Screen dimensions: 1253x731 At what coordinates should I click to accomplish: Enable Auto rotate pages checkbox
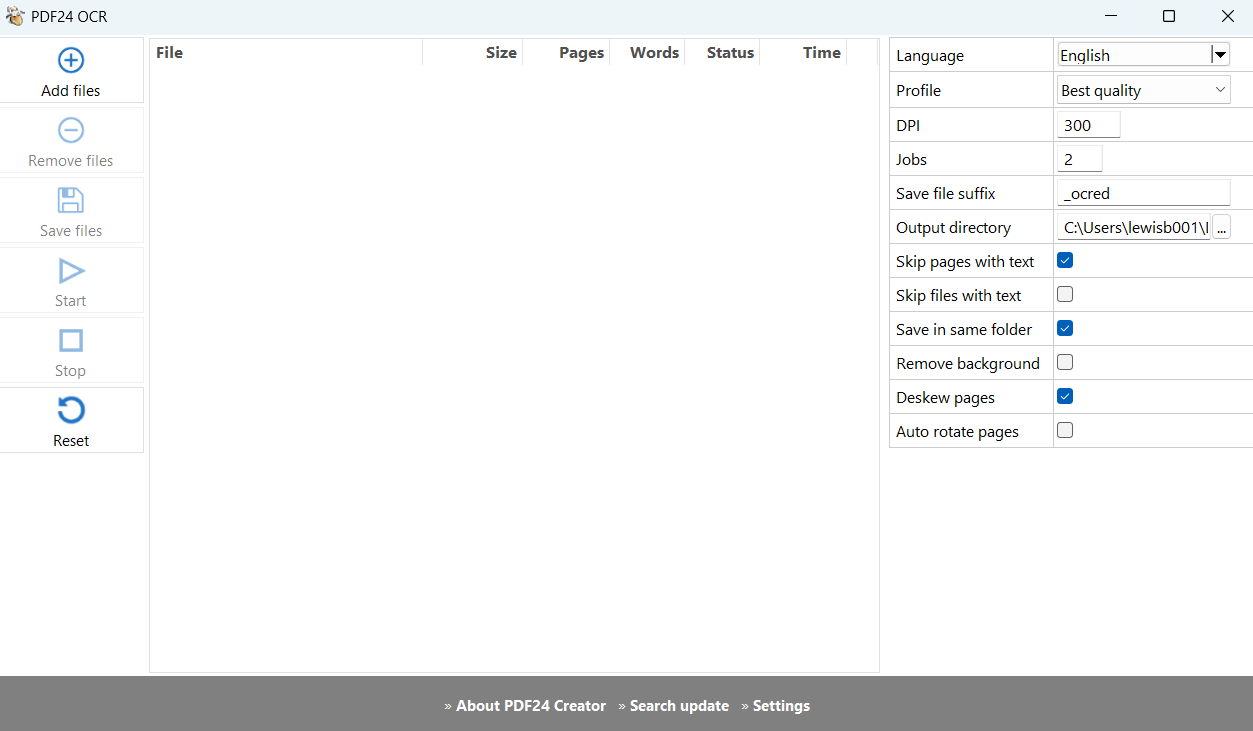(x=1065, y=430)
